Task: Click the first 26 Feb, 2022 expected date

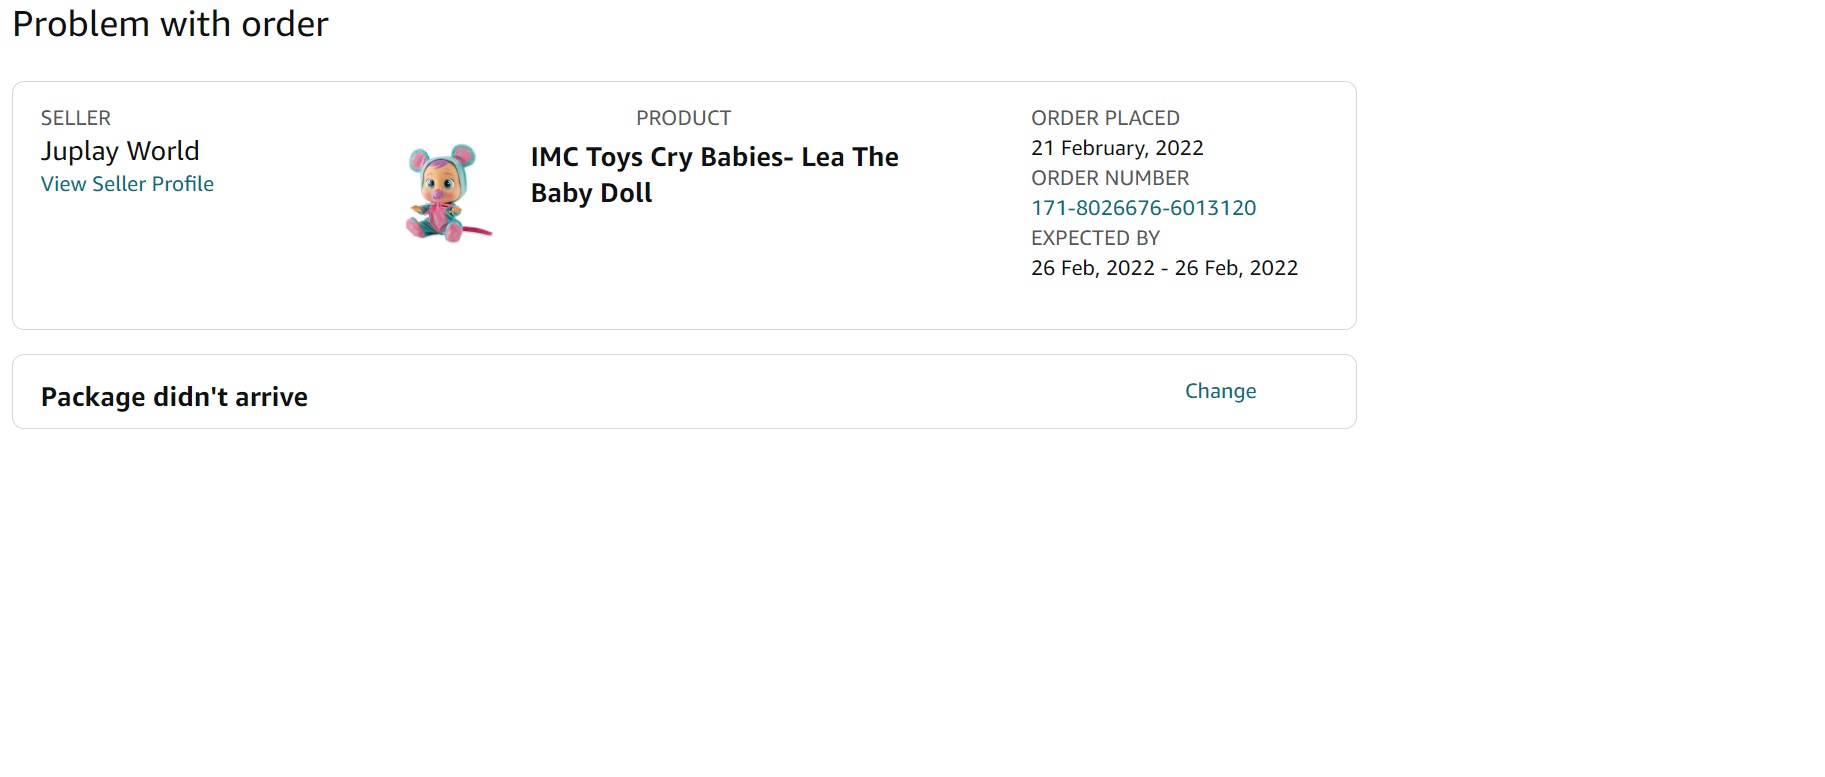Action: [x=1092, y=268]
